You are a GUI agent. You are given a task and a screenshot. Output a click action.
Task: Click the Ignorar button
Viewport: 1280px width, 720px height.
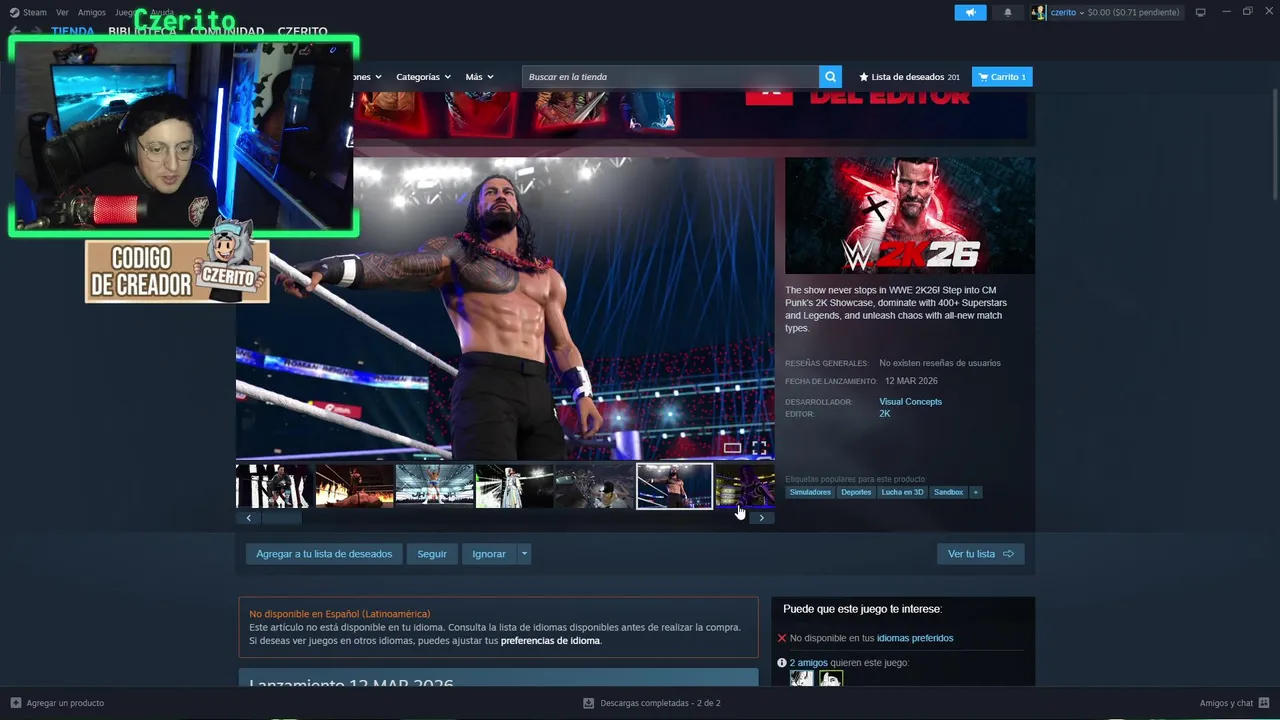[489, 554]
